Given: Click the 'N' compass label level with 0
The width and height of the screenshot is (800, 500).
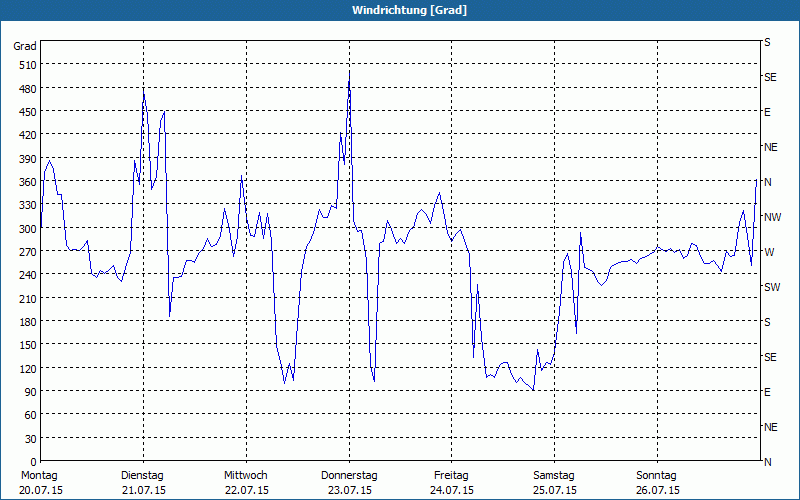Looking at the screenshot, I should point(768,462).
